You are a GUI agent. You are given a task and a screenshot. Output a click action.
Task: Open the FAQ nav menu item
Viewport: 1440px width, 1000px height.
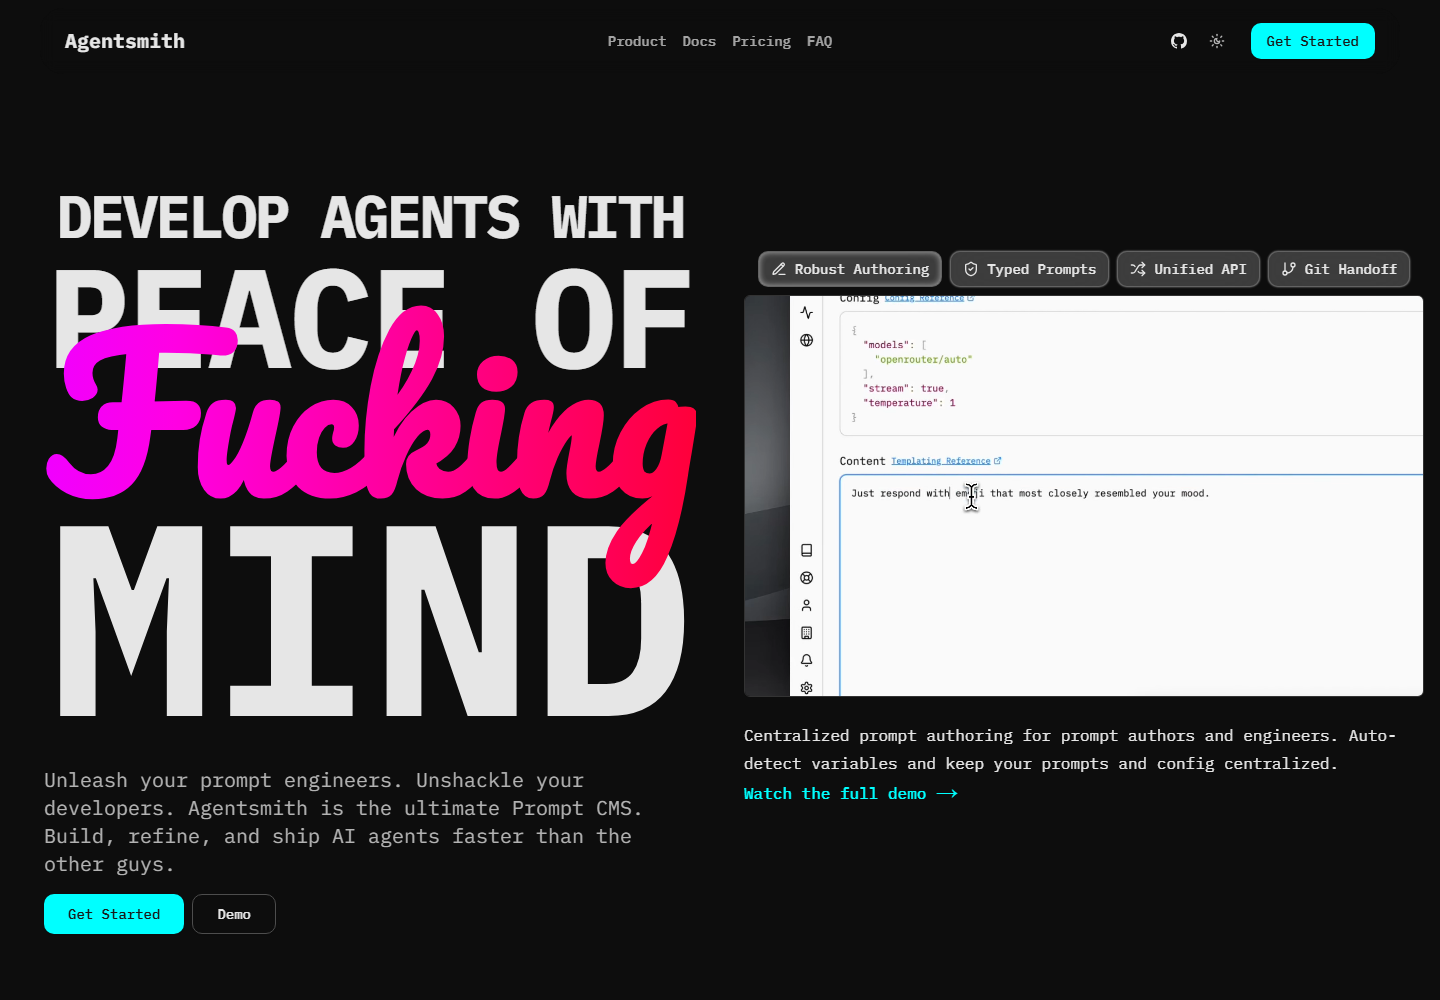pyautogui.click(x=820, y=41)
